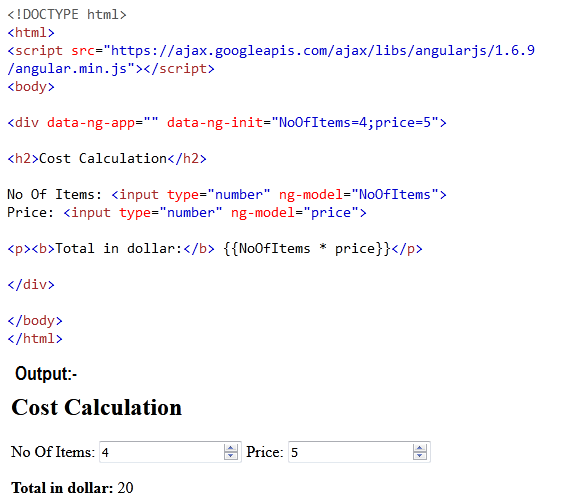Click the angularjs script src URL line
Image resolution: width=569 pixels, height=504 pixels.
(271, 50)
